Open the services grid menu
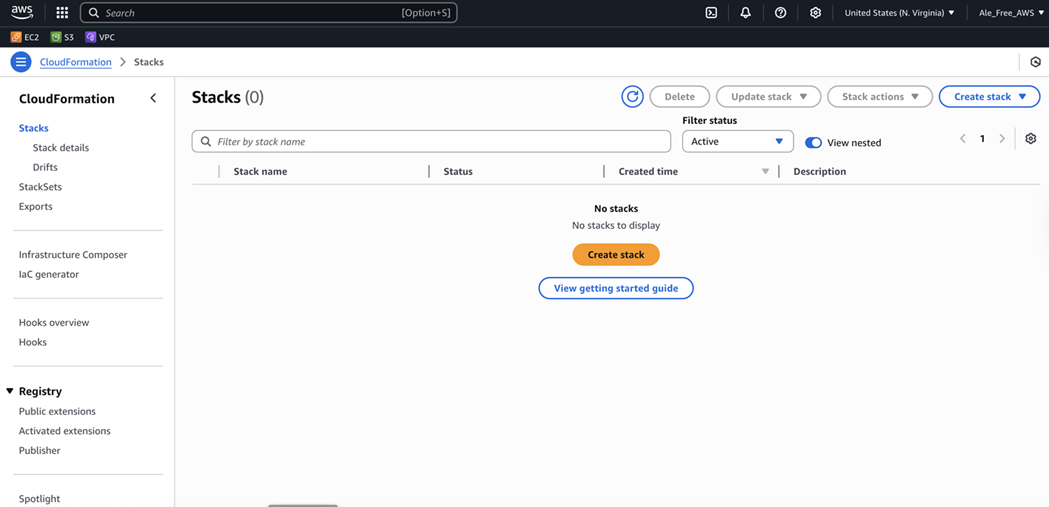 tap(62, 13)
